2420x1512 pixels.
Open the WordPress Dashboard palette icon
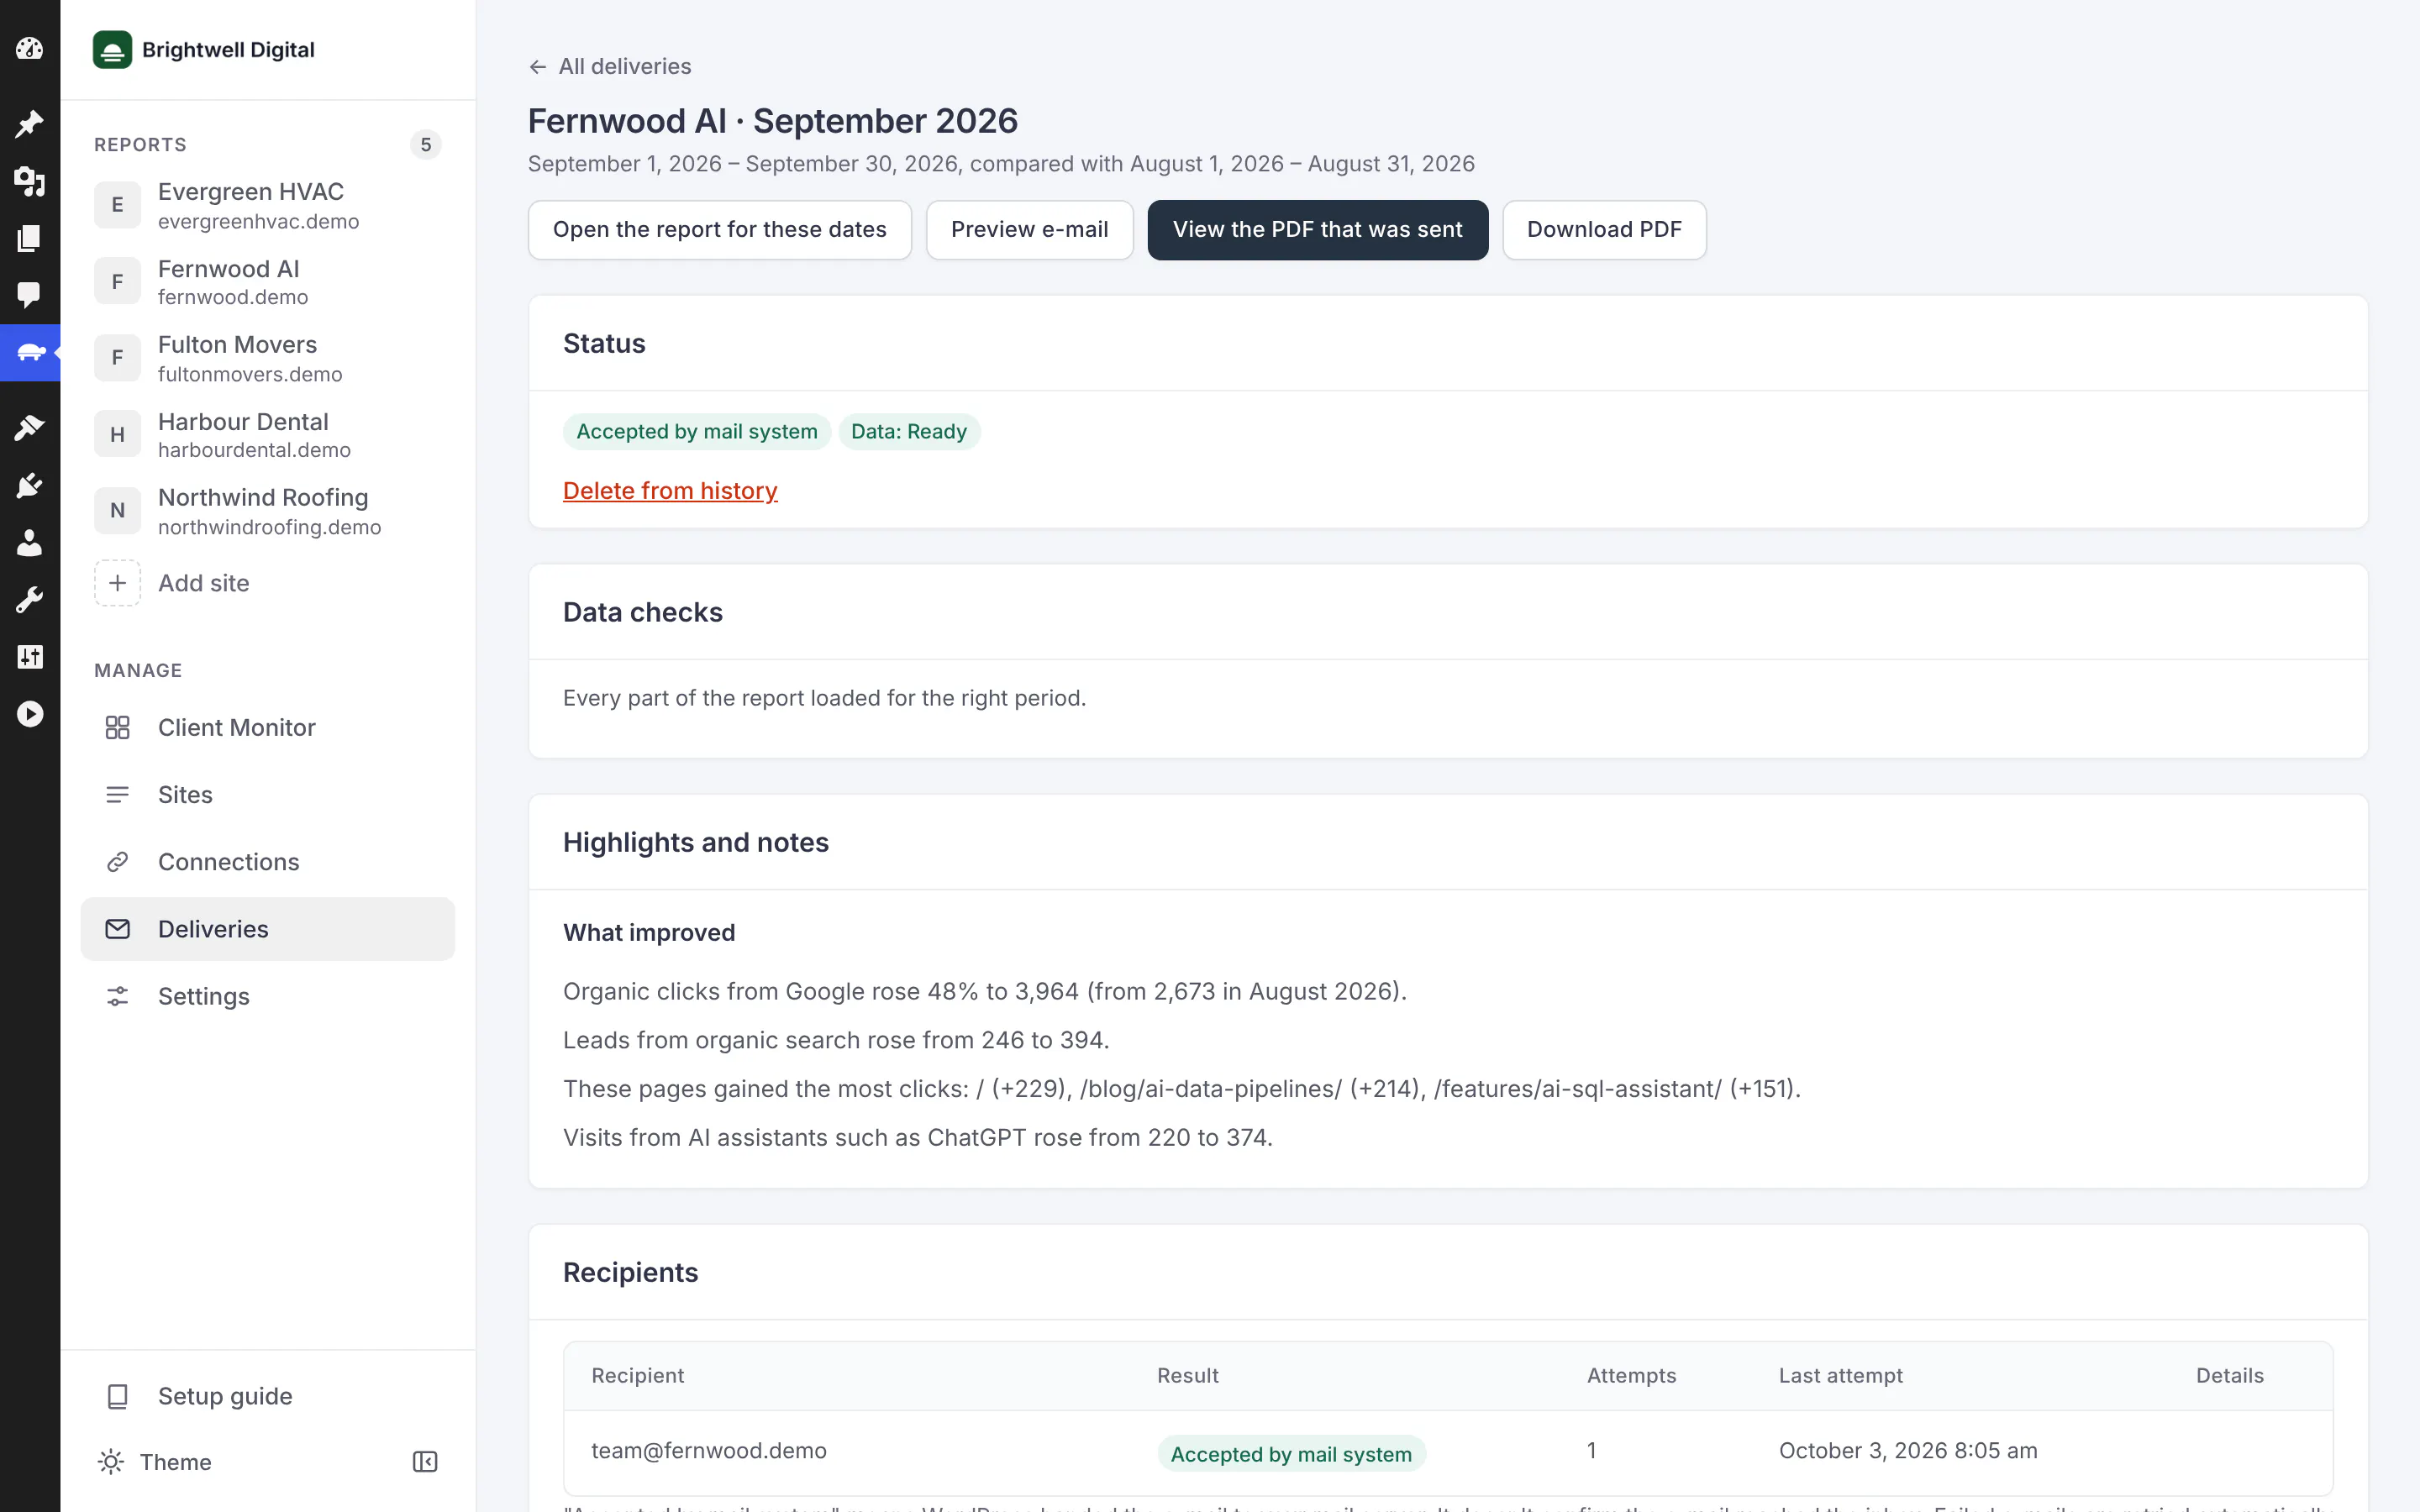(x=30, y=48)
